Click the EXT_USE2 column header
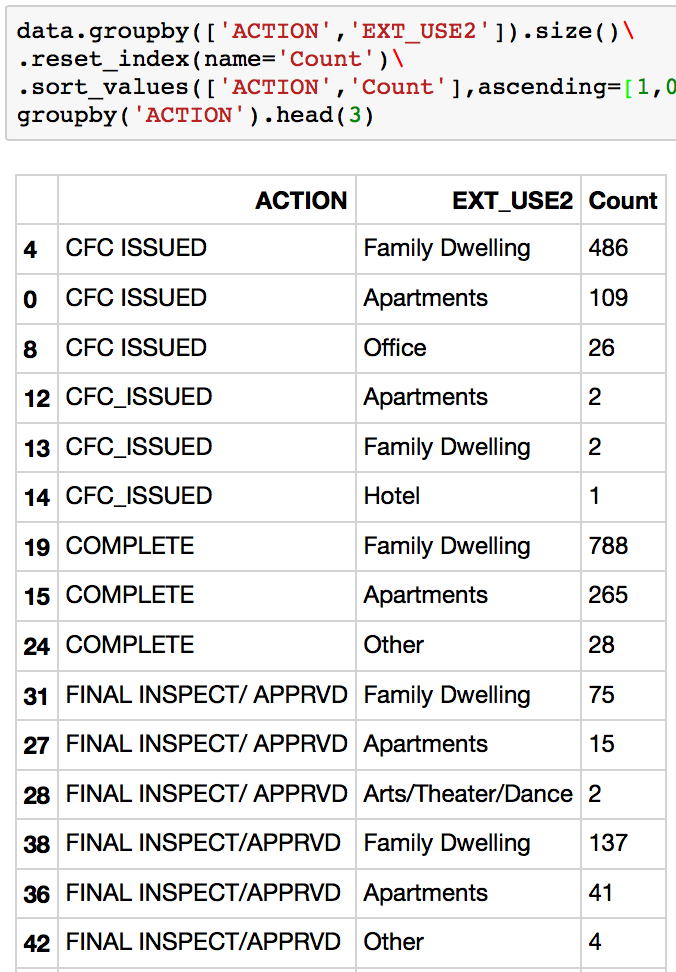This screenshot has width=676, height=972. 512,201
